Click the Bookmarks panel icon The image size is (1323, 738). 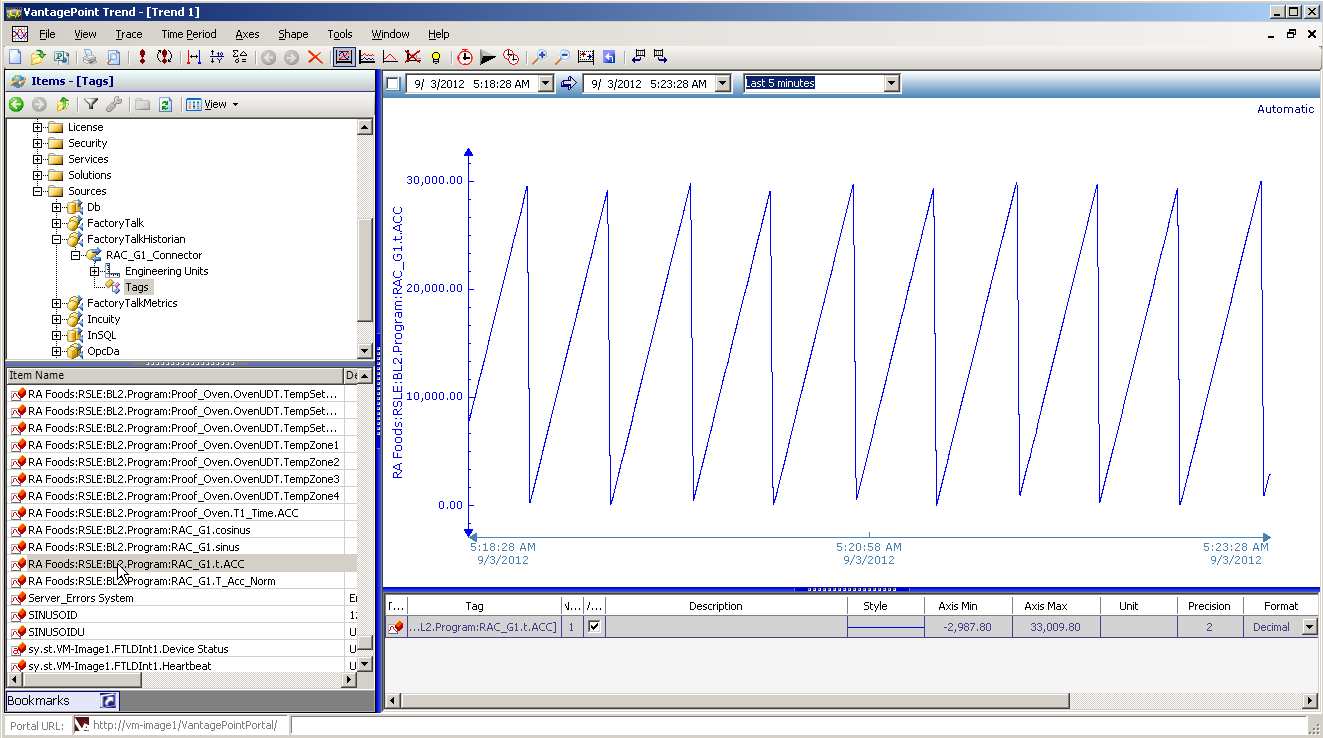point(108,701)
